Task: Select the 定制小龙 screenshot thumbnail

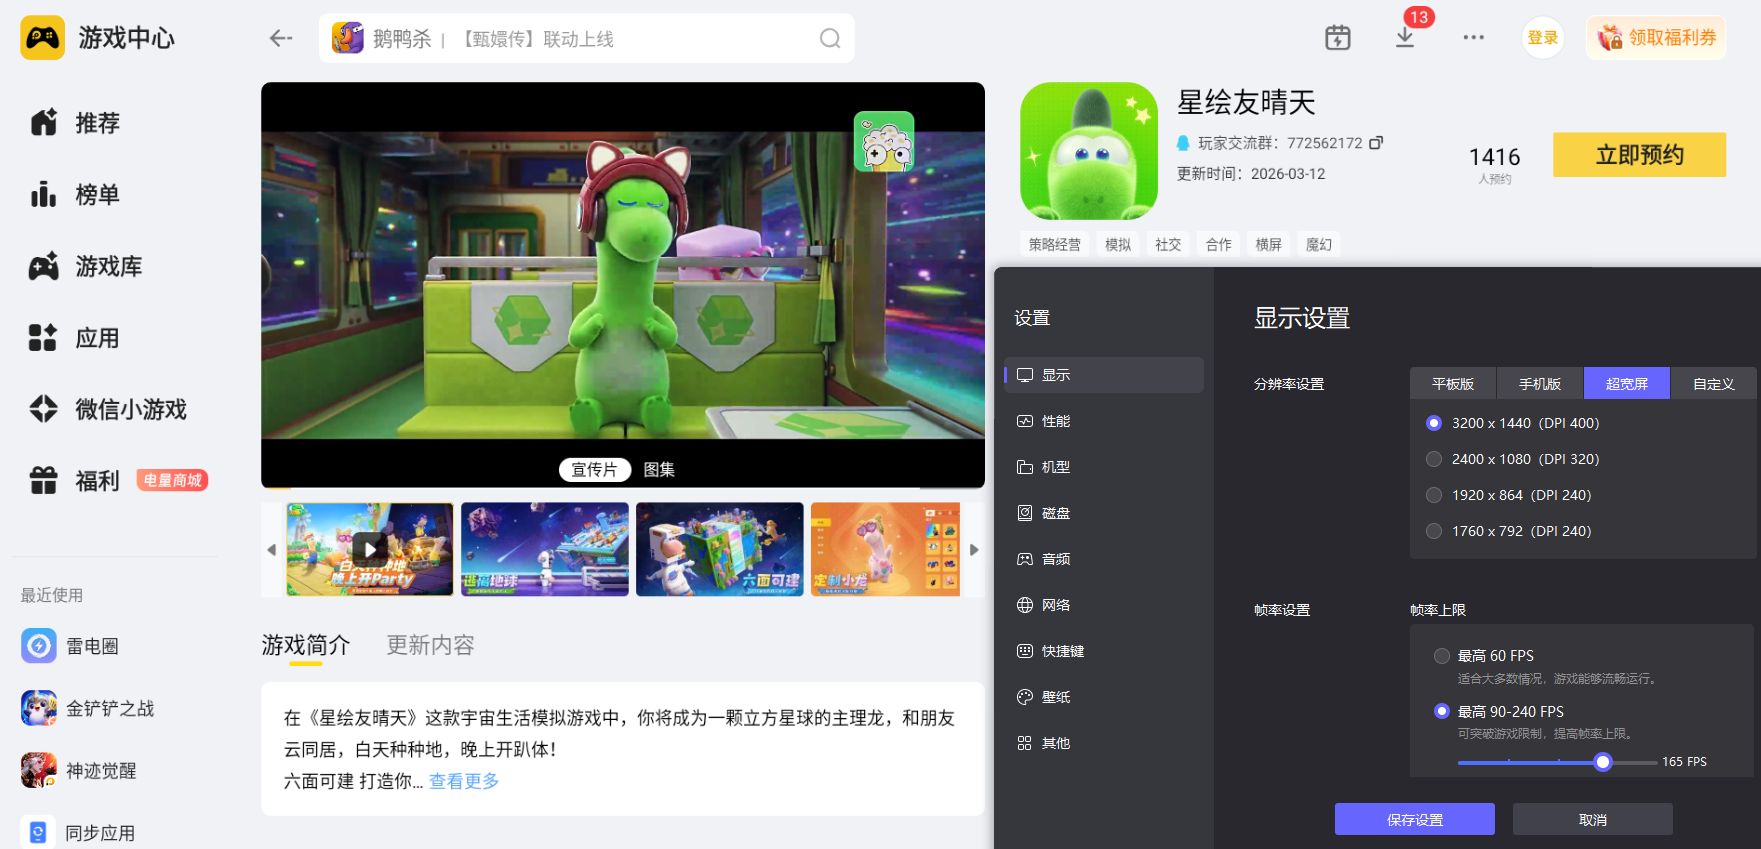Action: pyautogui.click(x=886, y=549)
